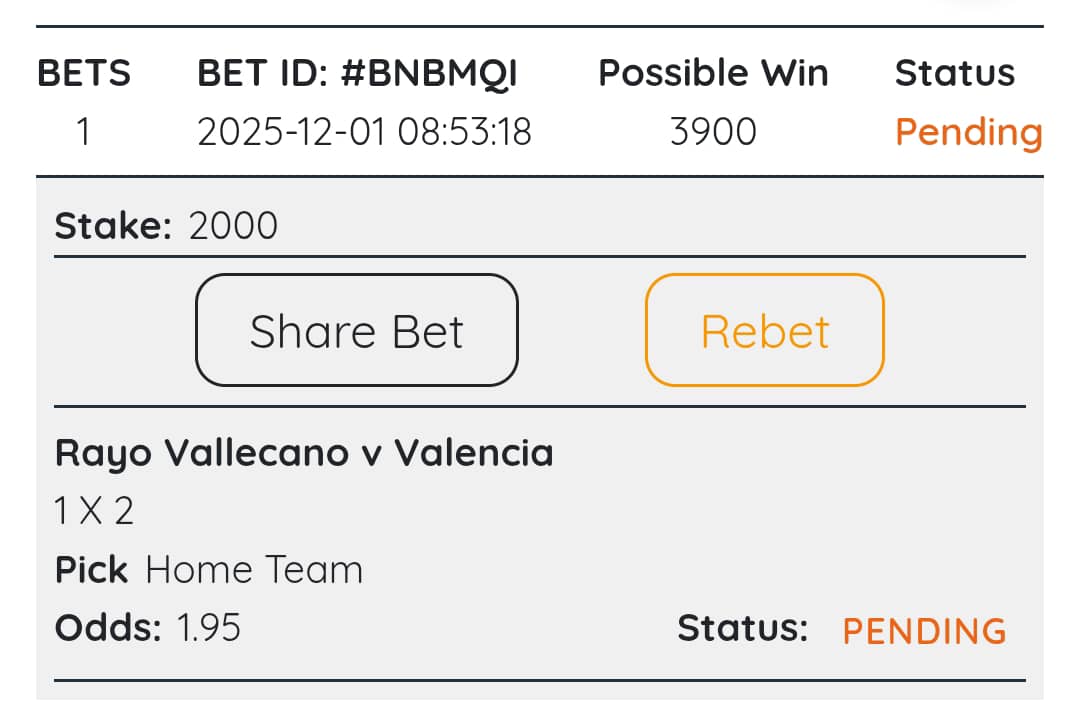This screenshot has height=726, width=1080.
Task: Click the Home Team pick value
Action: (254, 570)
